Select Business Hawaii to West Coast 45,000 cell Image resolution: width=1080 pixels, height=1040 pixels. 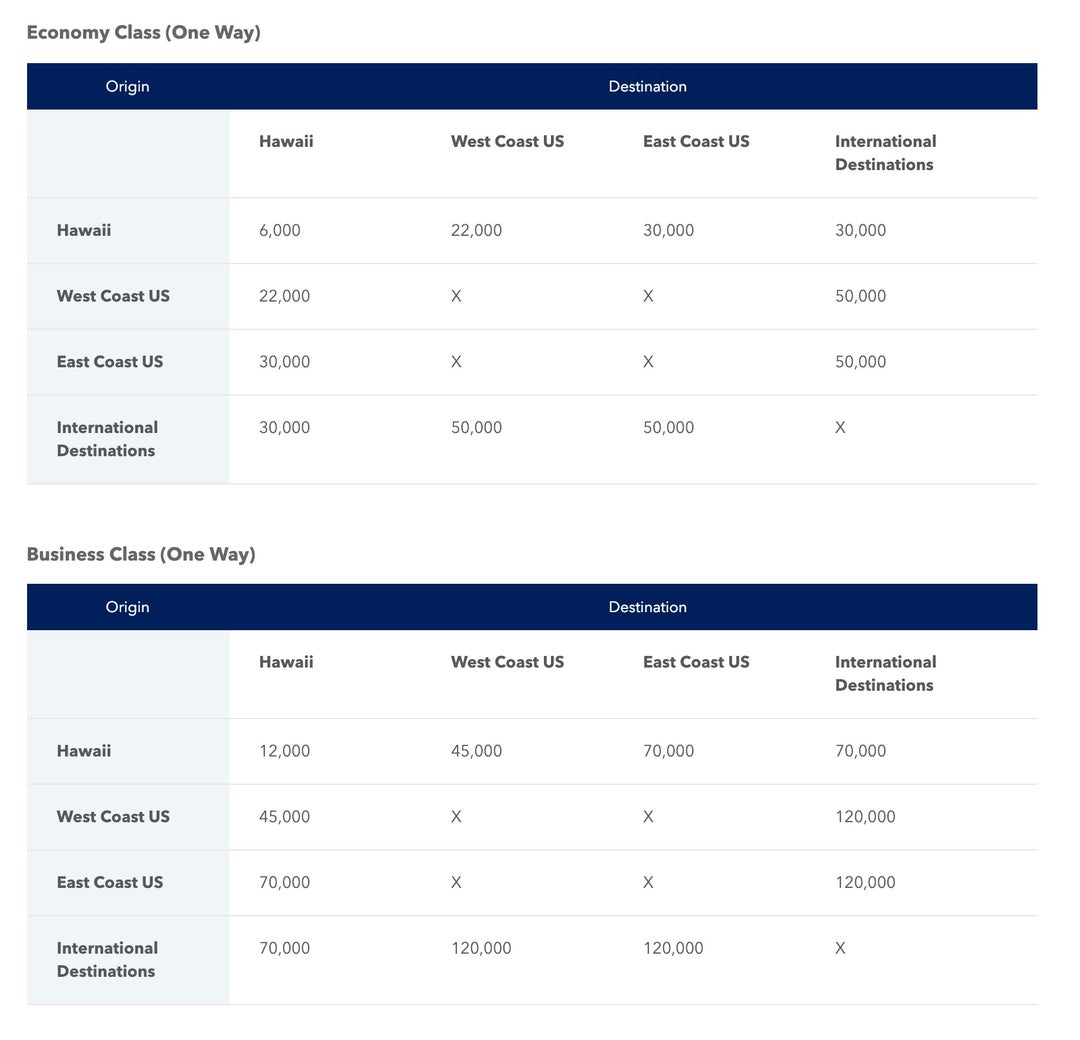(x=477, y=751)
